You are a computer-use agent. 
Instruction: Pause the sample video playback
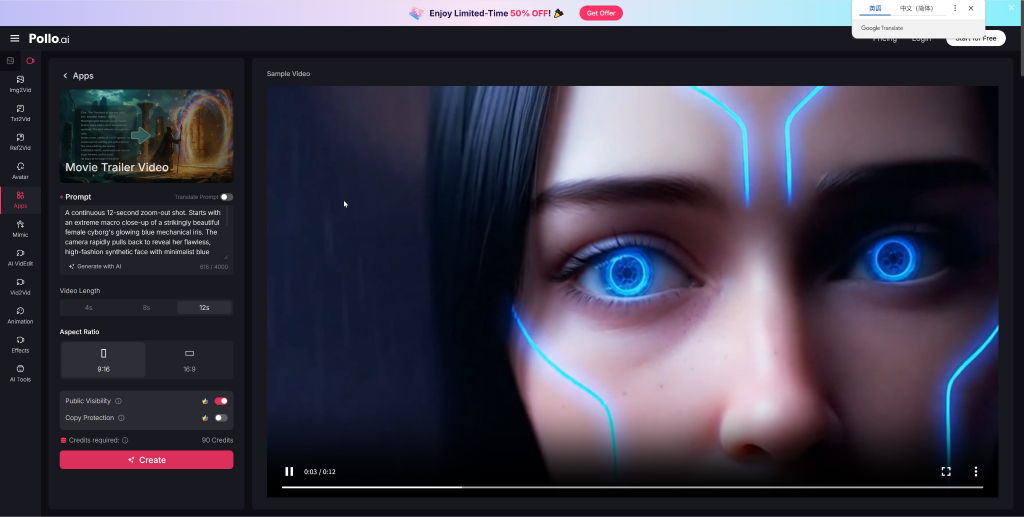289,471
